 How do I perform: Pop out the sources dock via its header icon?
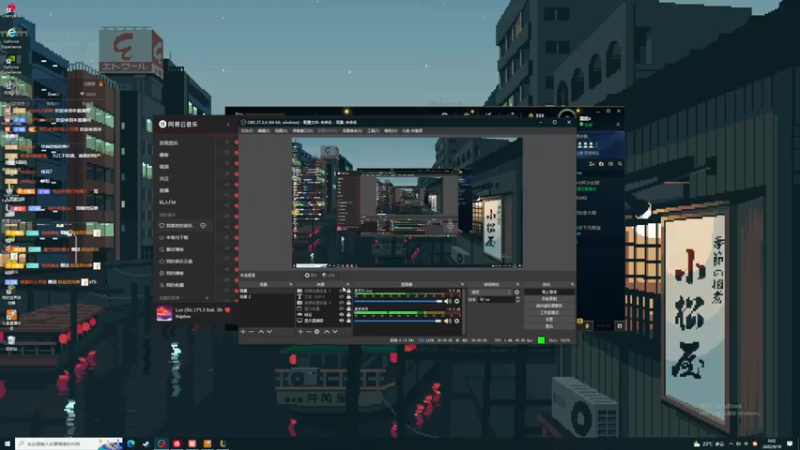point(348,284)
